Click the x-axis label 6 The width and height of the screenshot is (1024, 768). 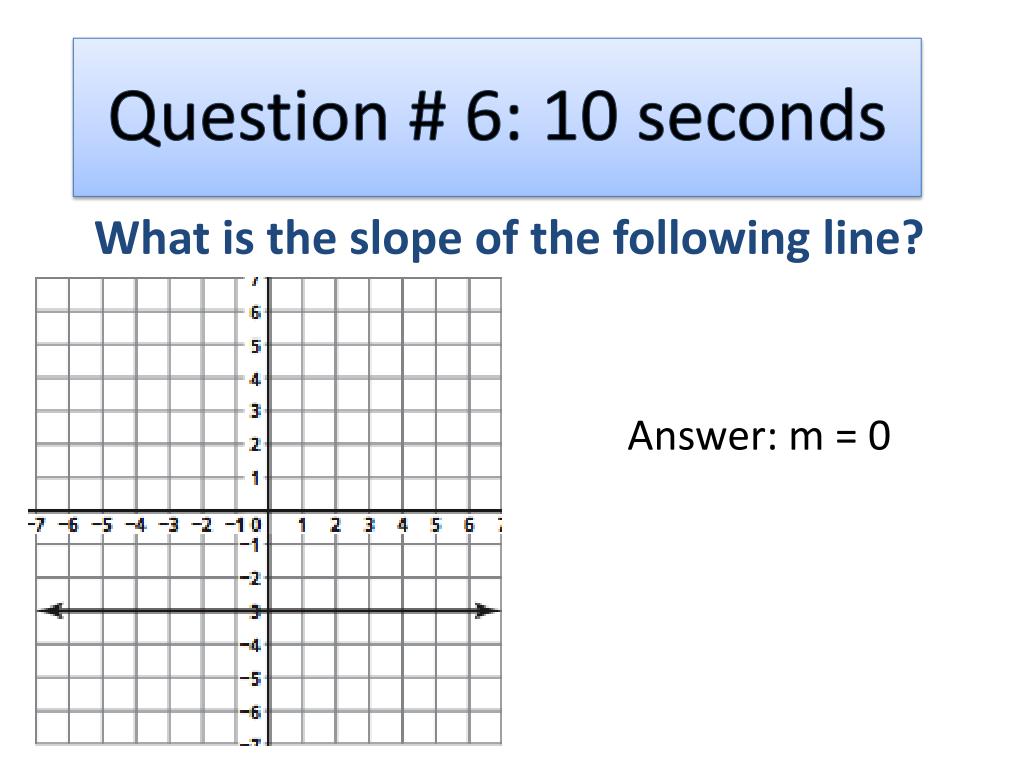pyautogui.click(x=469, y=525)
